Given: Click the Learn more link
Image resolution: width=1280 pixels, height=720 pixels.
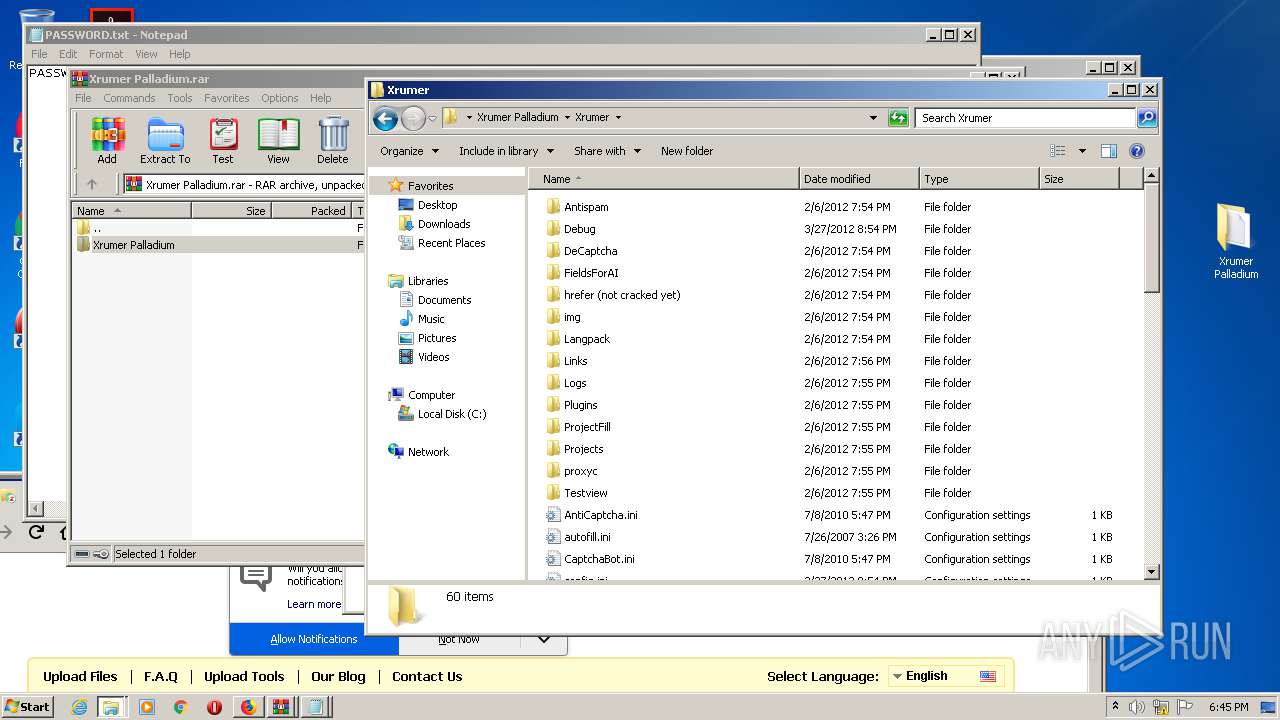Looking at the screenshot, I should point(314,604).
